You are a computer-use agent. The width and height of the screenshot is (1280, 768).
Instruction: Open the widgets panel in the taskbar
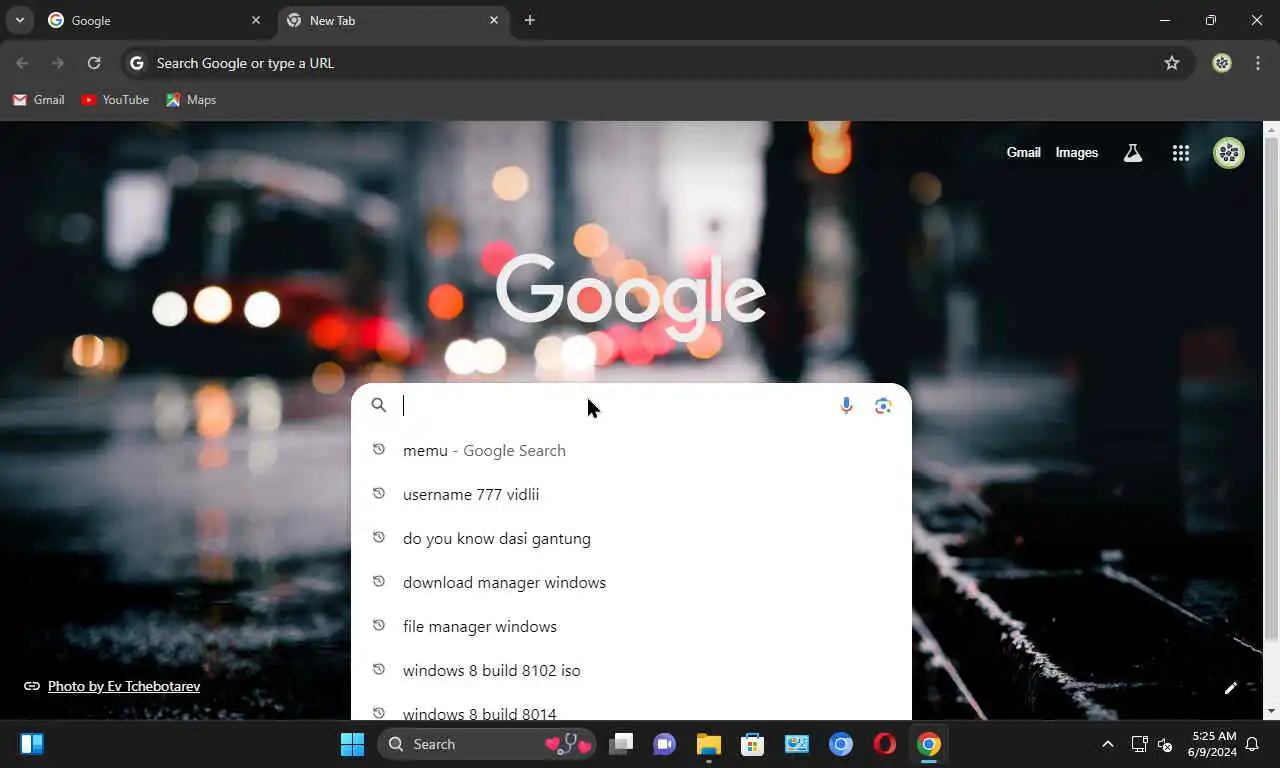click(x=32, y=744)
